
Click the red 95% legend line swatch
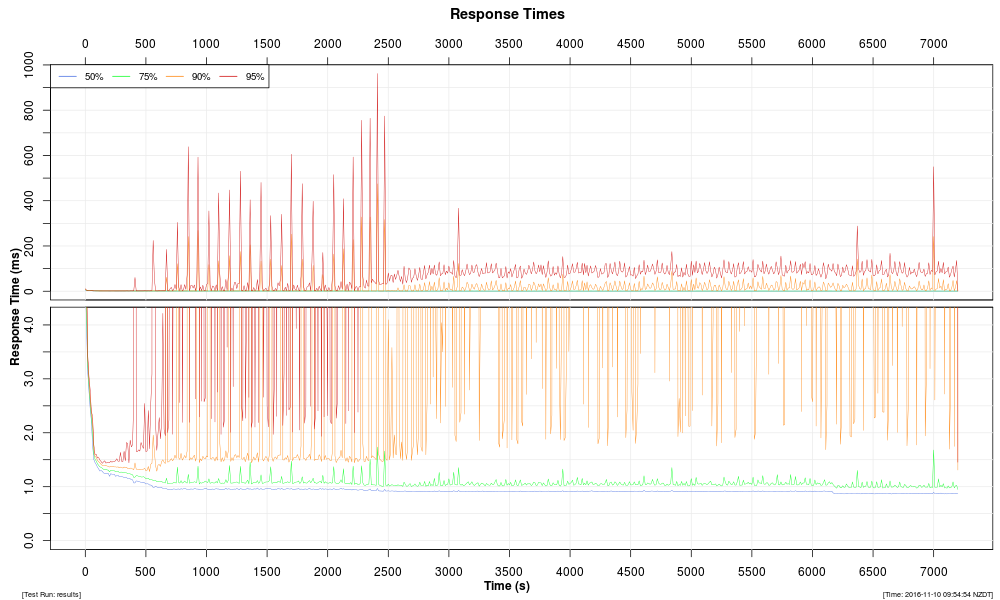229,77
